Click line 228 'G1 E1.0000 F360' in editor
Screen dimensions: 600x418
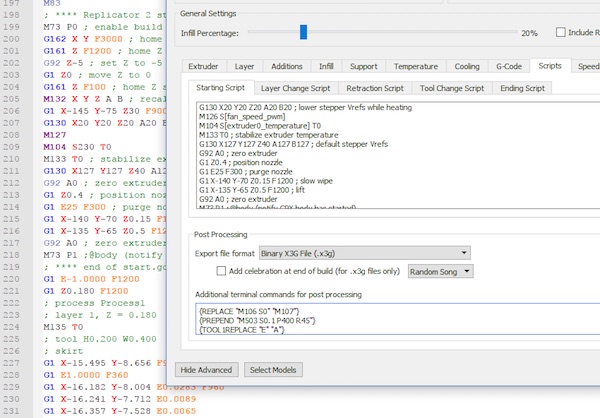pyautogui.click(x=86, y=375)
